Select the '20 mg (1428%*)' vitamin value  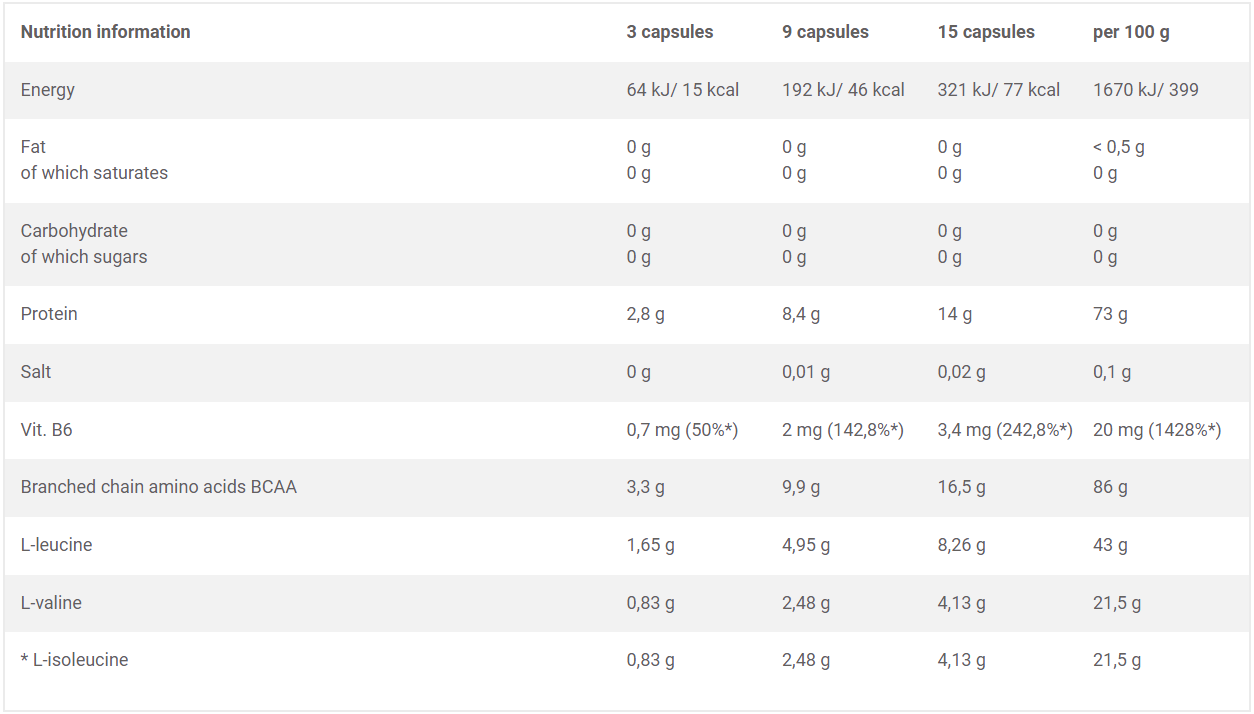coord(1157,430)
